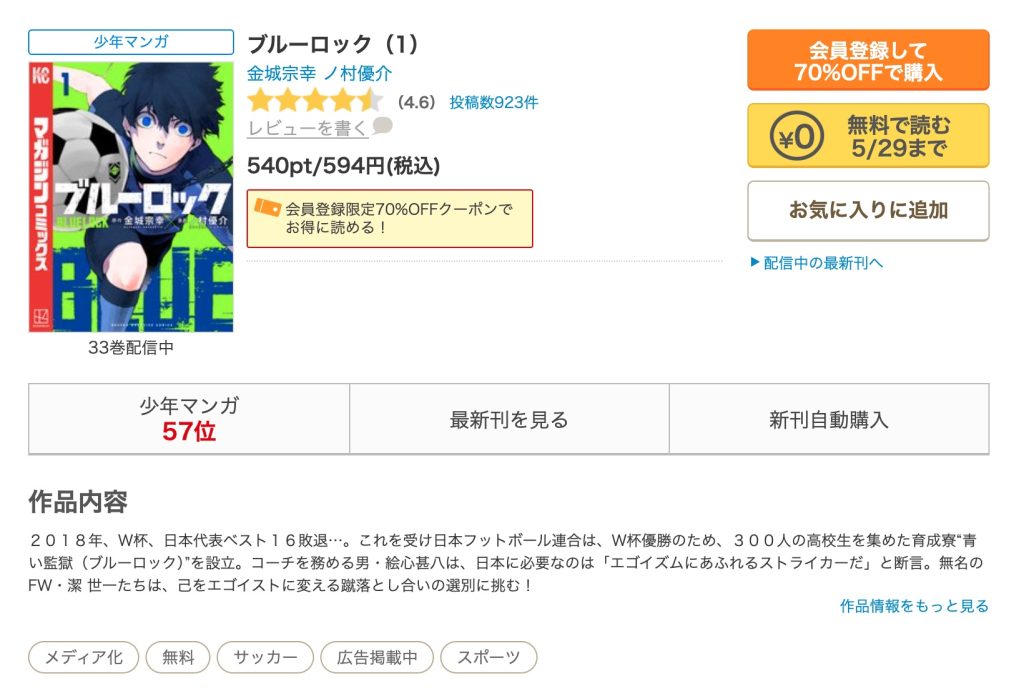Open the 投稿数923件 reviews link
Screen dimensions: 1024x696
494,103
